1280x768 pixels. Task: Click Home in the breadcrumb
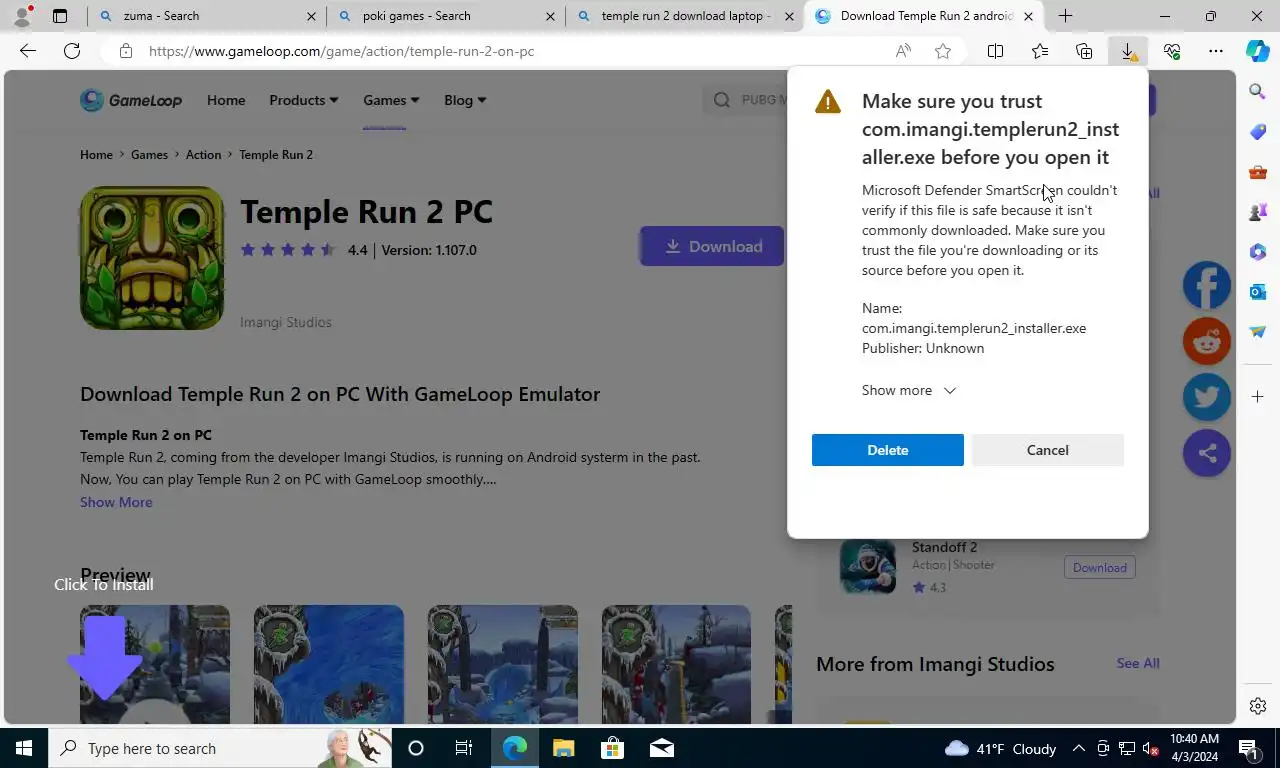[x=96, y=154]
